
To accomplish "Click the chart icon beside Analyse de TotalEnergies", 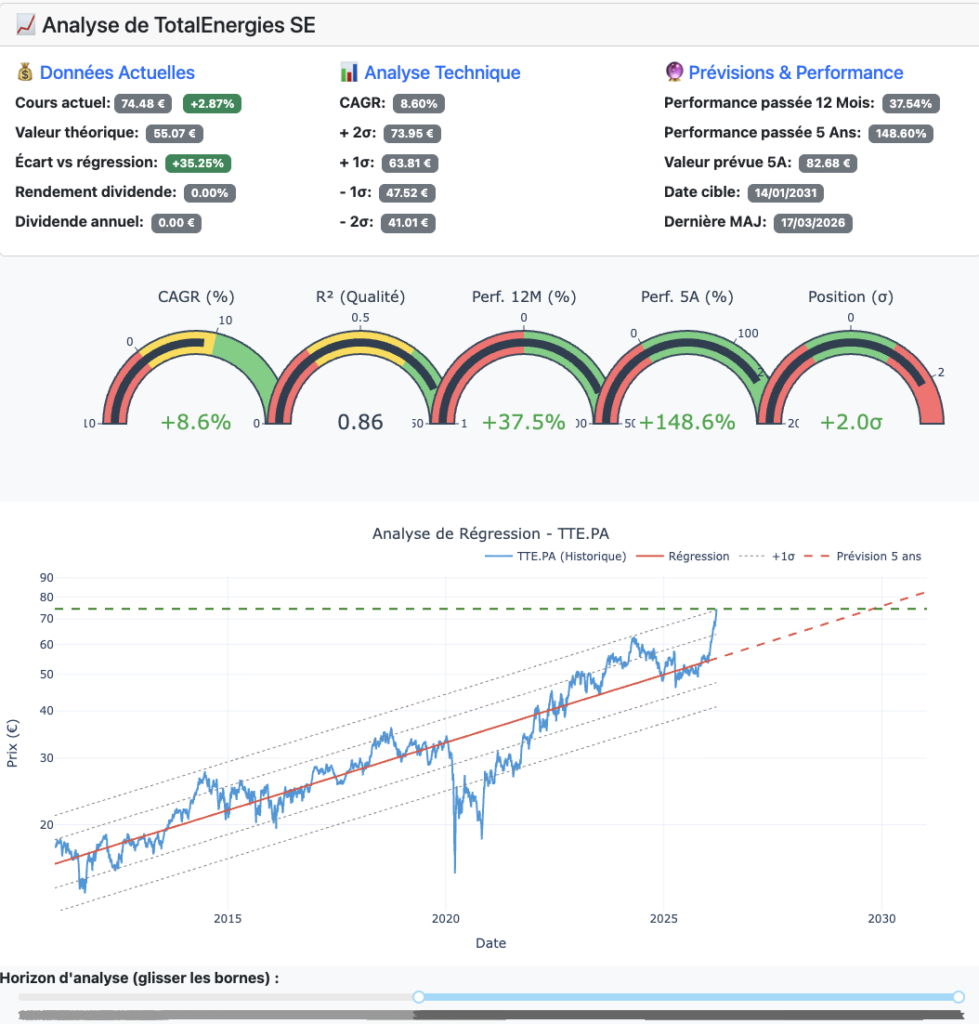I will (27, 25).
